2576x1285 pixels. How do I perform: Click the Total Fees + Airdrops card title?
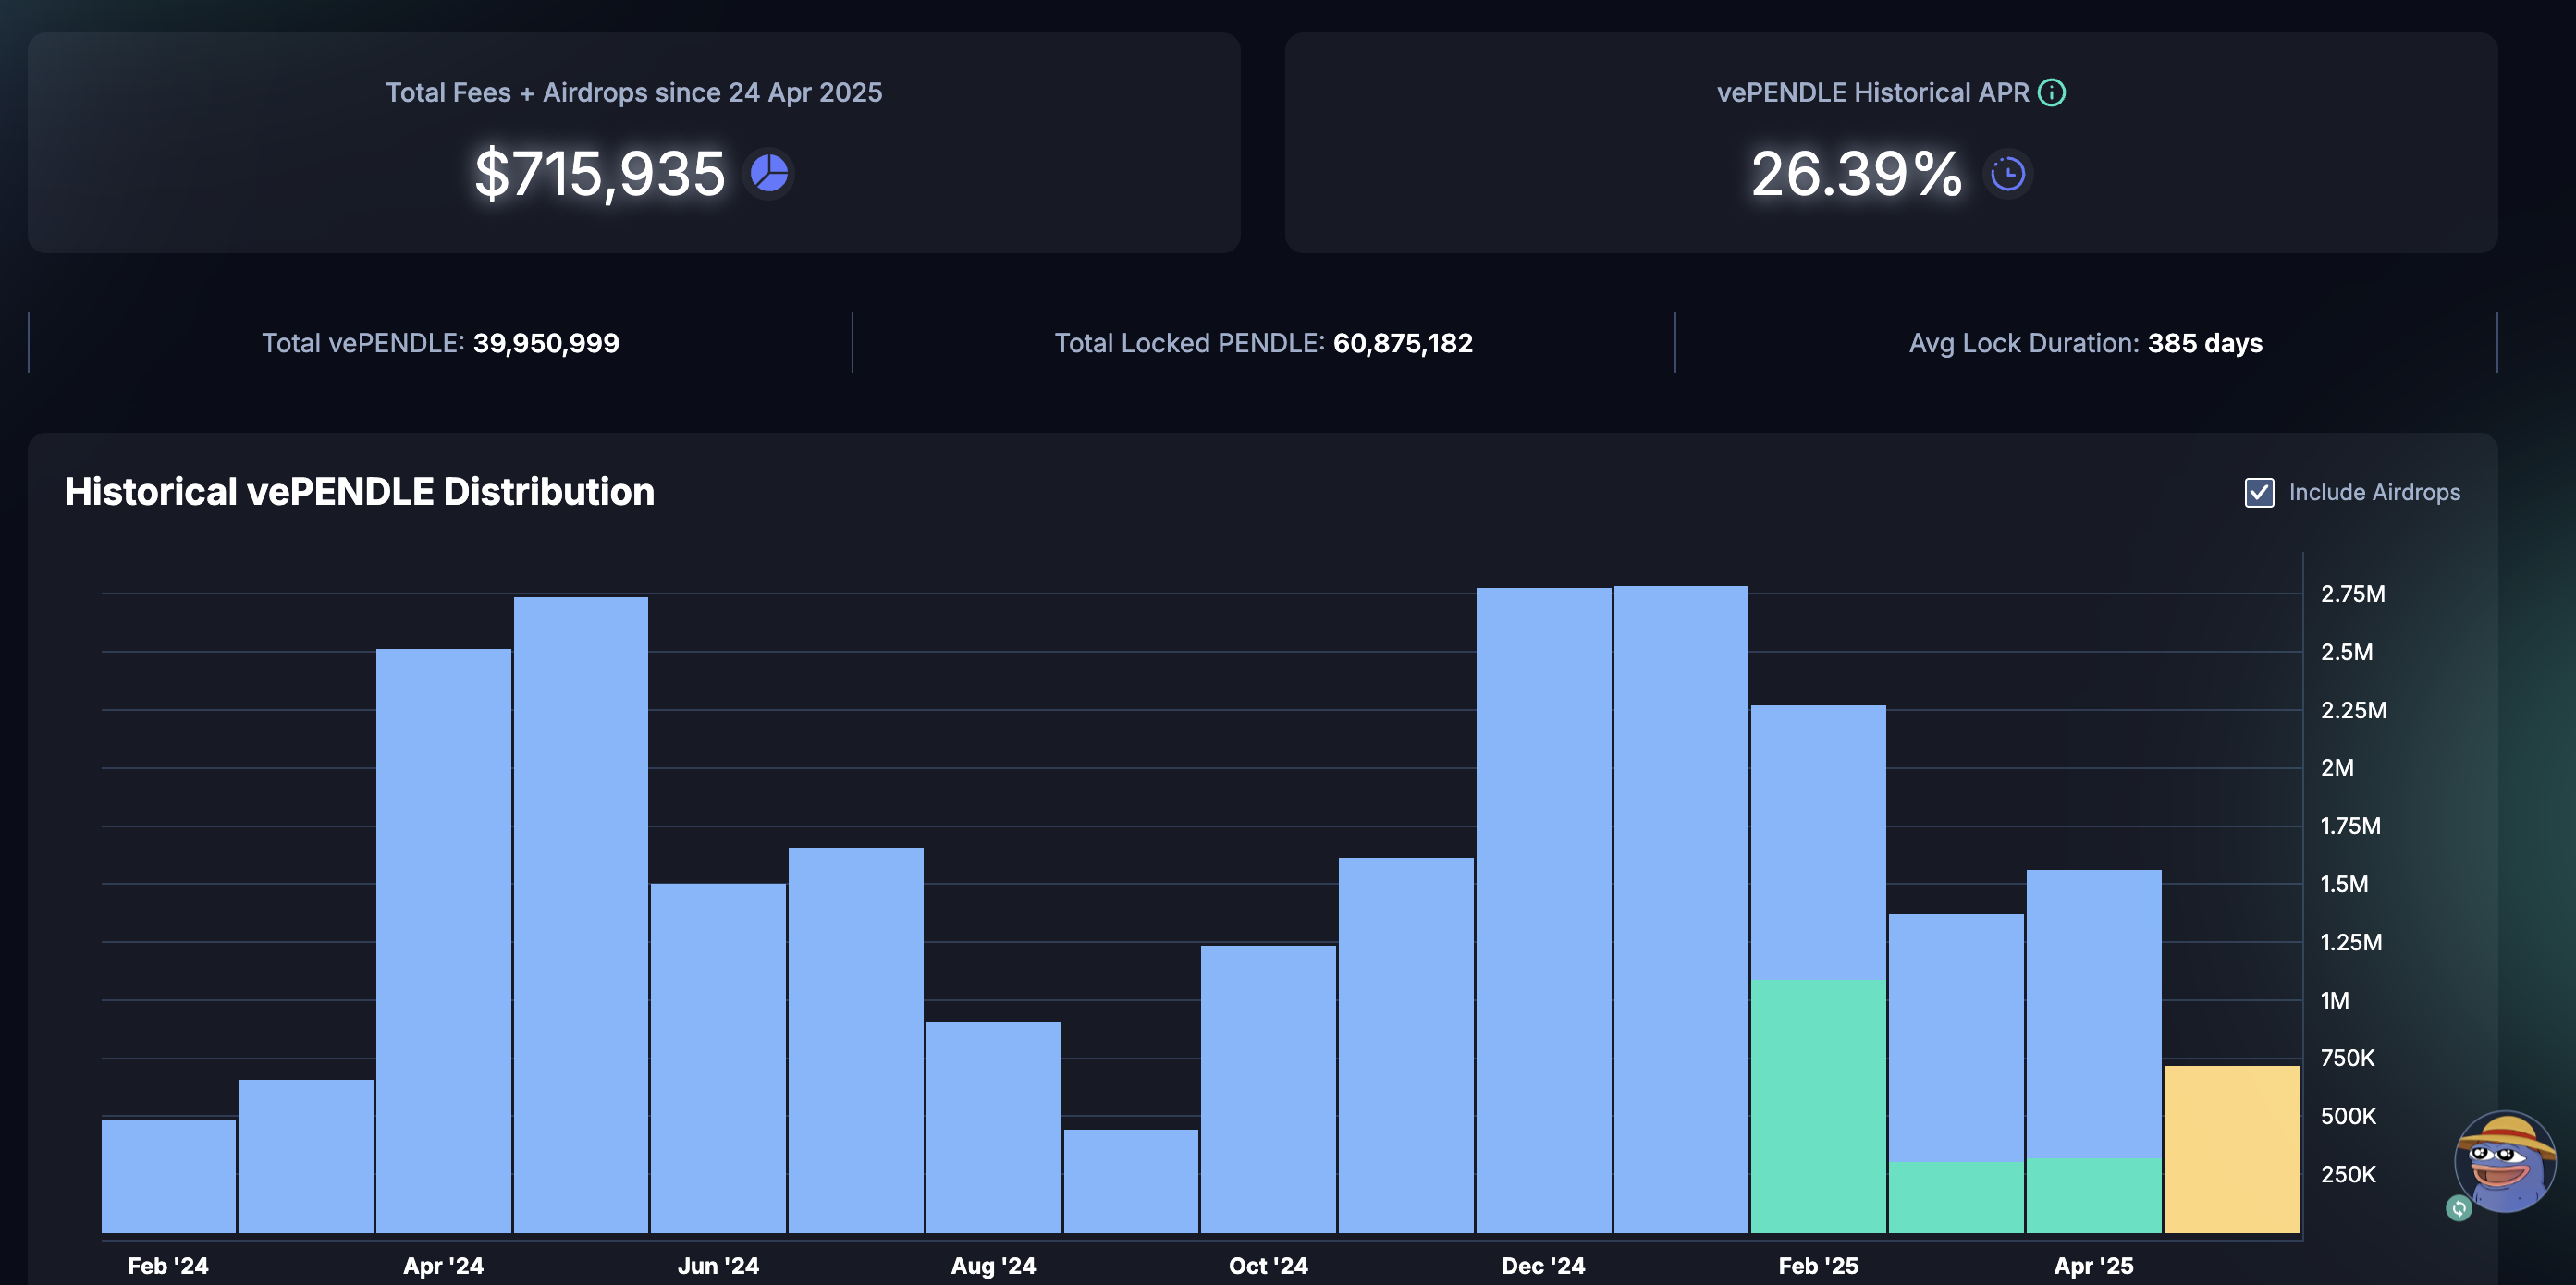(634, 92)
